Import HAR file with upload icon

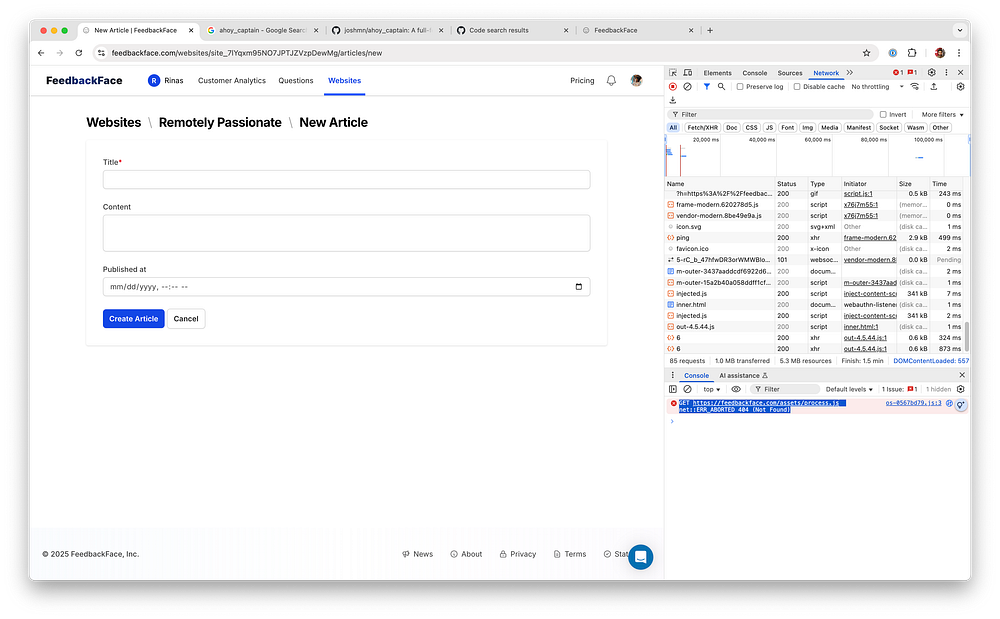point(934,87)
